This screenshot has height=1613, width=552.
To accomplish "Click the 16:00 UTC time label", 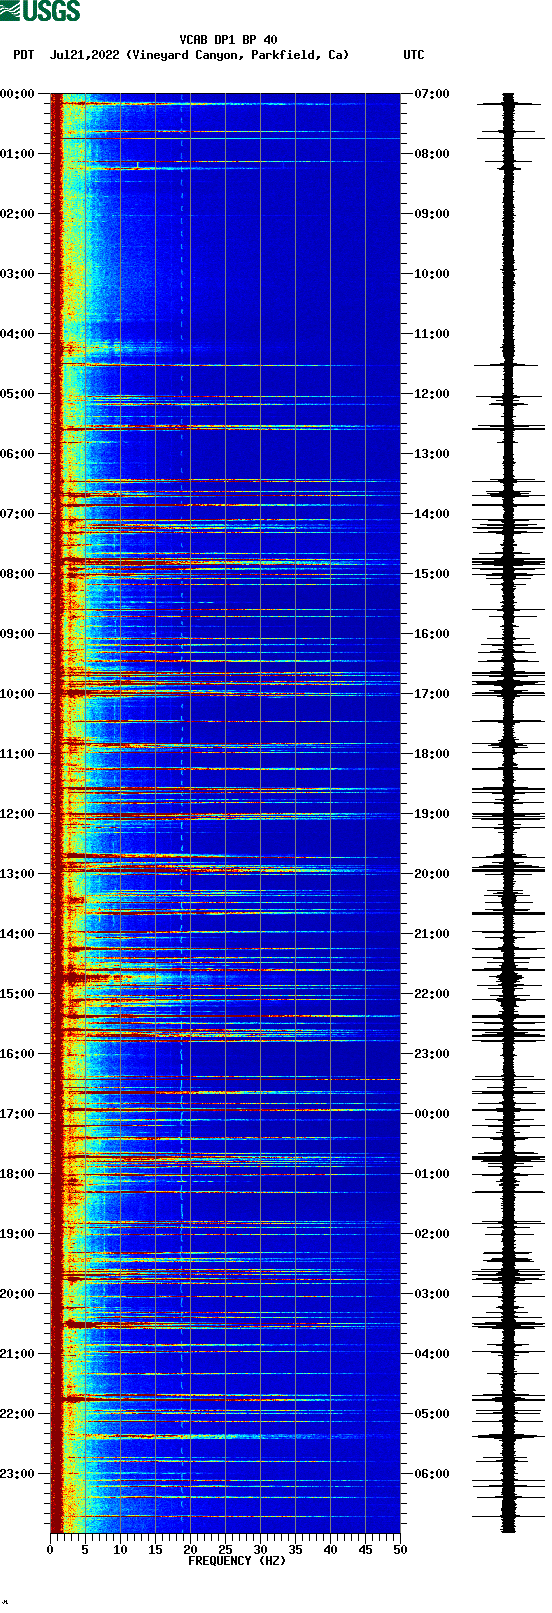I will pyautogui.click(x=432, y=634).
